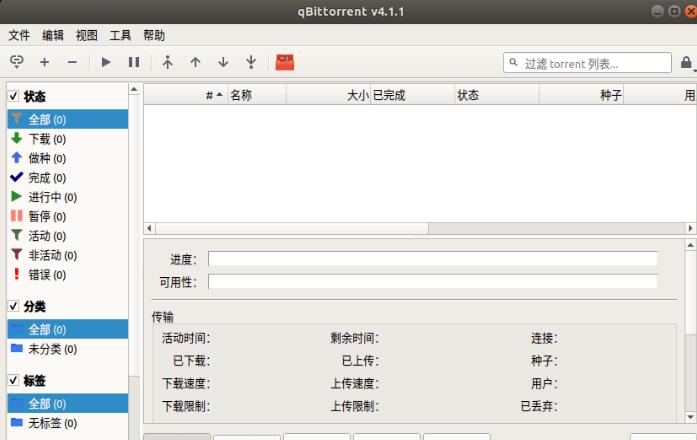This screenshot has width=697, height=440.
Task: Select 全部 under 分类 section
Action: coord(68,329)
